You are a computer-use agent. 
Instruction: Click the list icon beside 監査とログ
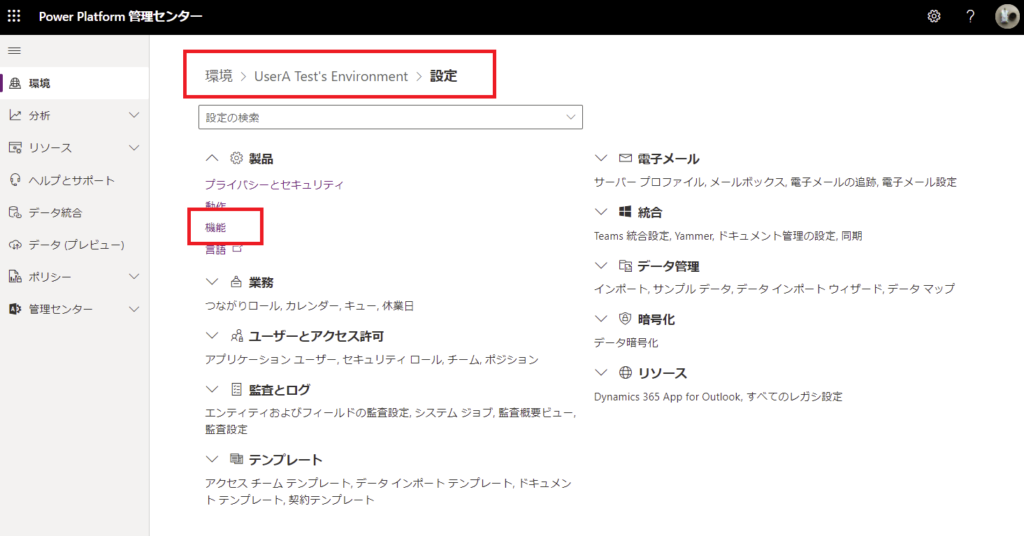point(236,389)
